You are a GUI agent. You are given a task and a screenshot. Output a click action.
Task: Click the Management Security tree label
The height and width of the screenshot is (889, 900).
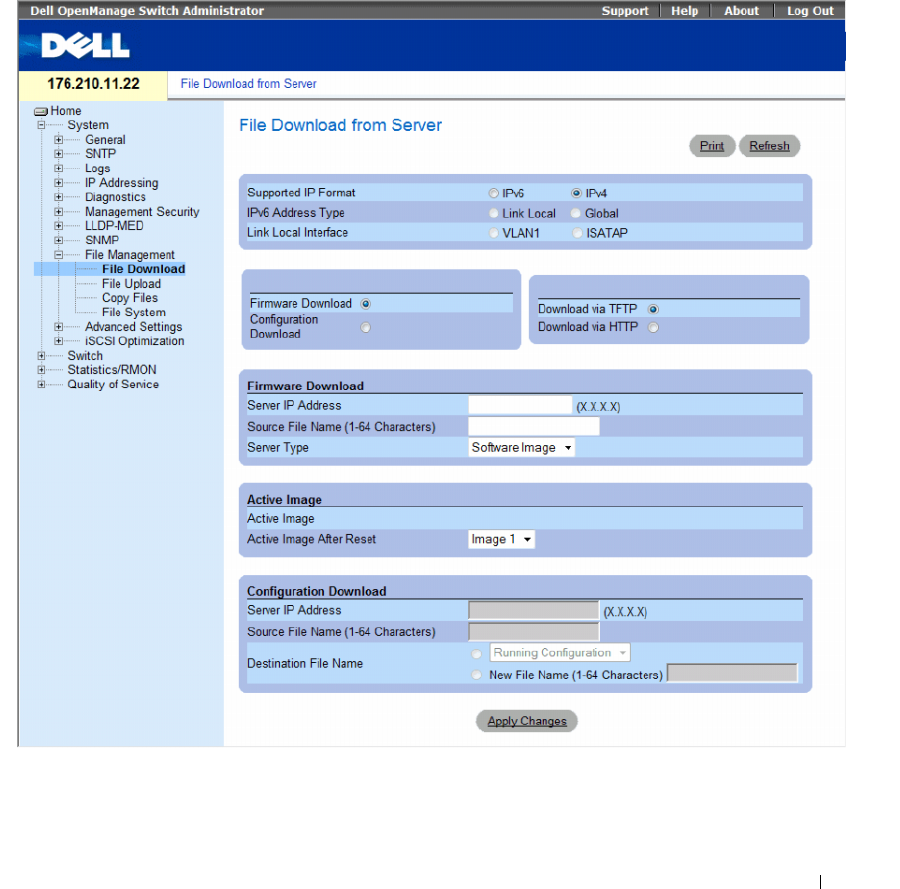[x=142, y=212]
